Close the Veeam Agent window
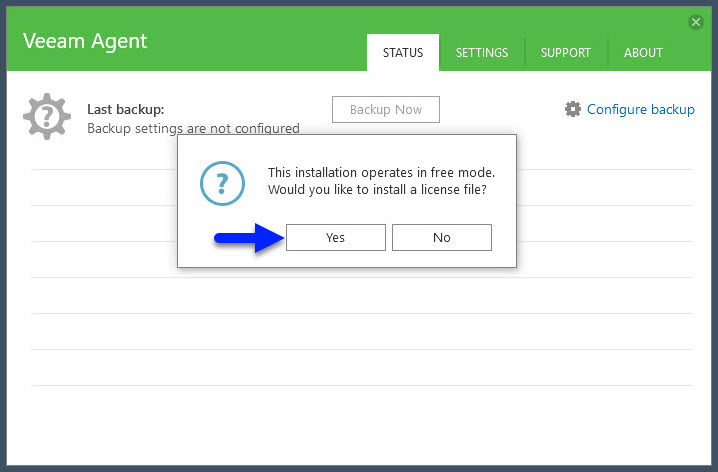Screen dimensions: 718x472 [696, 22]
